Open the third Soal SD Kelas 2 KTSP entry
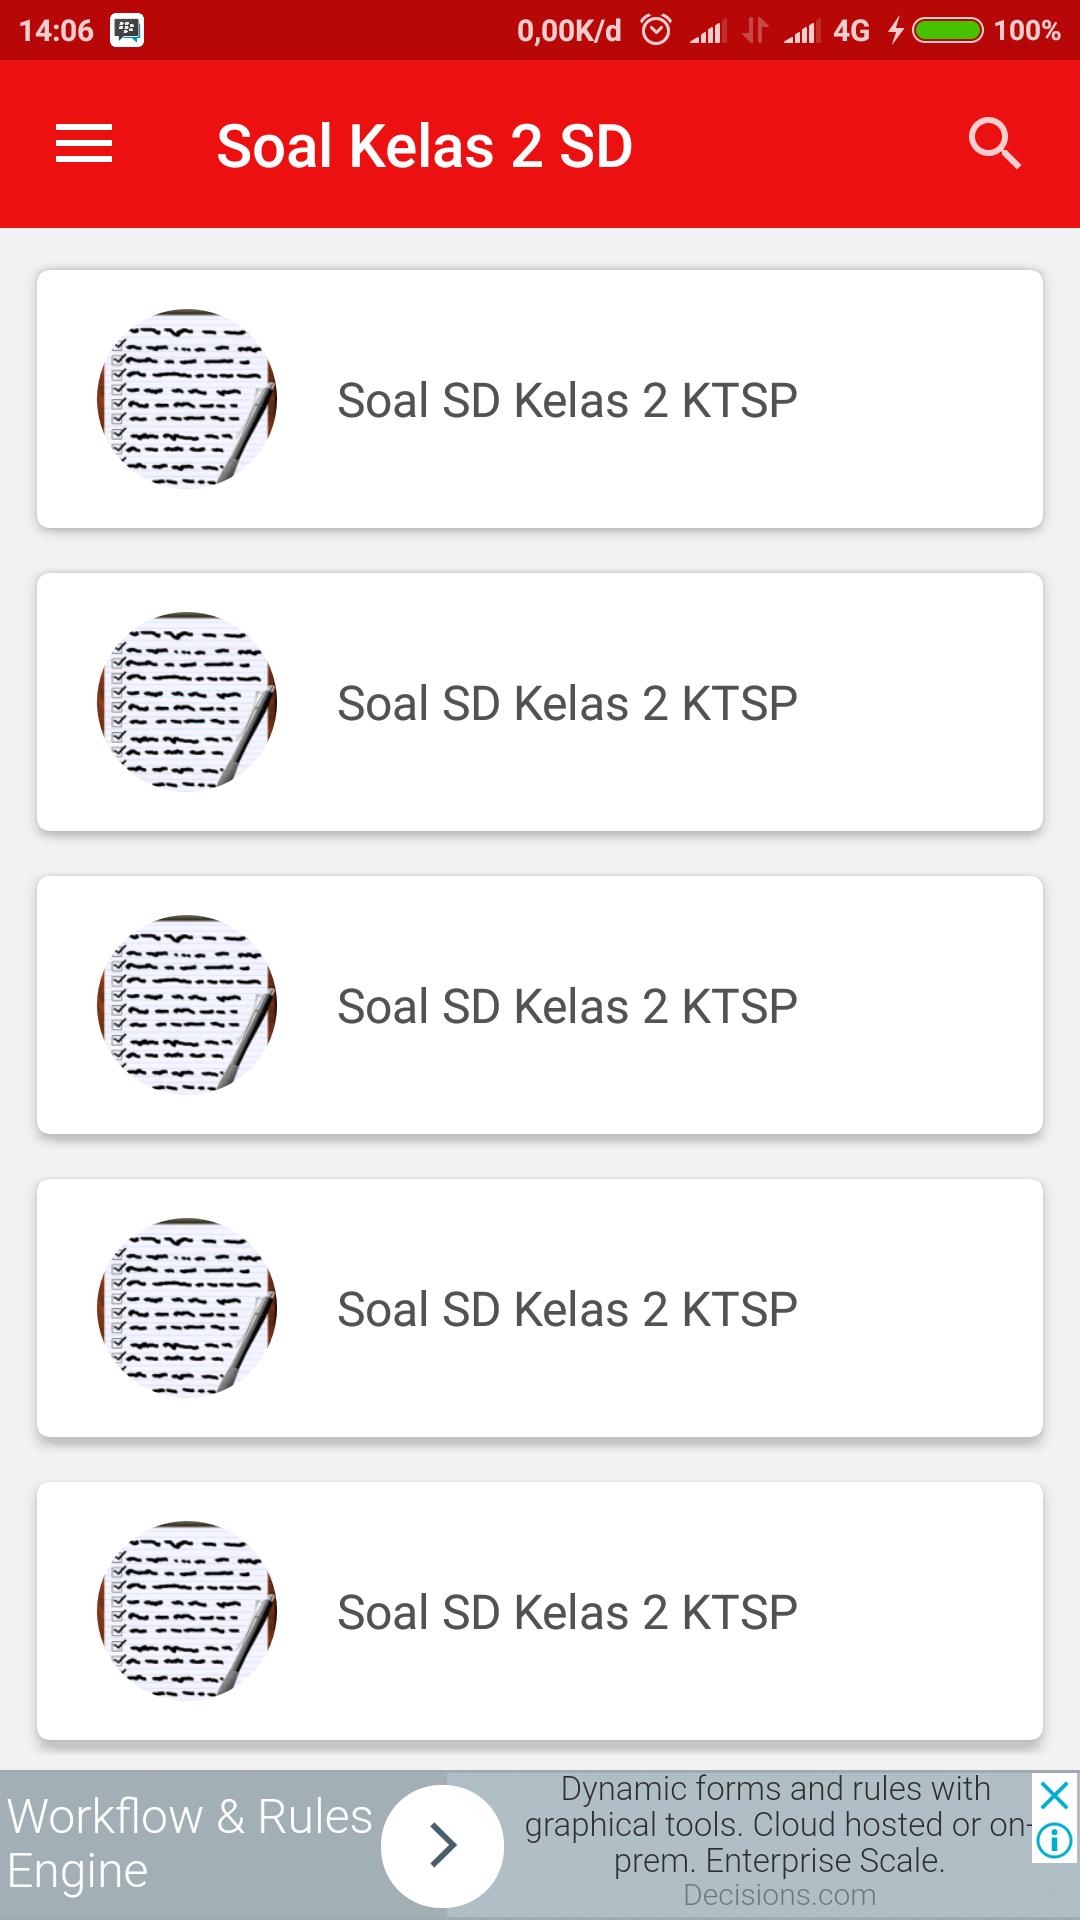Image resolution: width=1080 pixels, height=1920 pixels. pos(540,1005)
